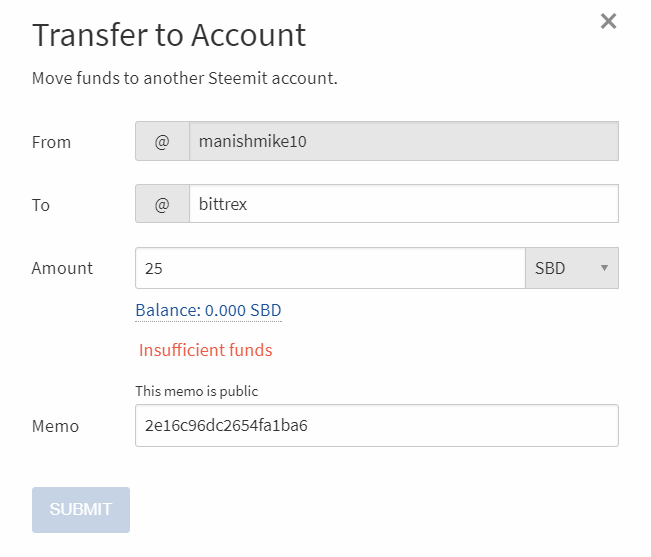Click the disabled From field showing manishmike10
651x557 pixels.
point(403,142)
